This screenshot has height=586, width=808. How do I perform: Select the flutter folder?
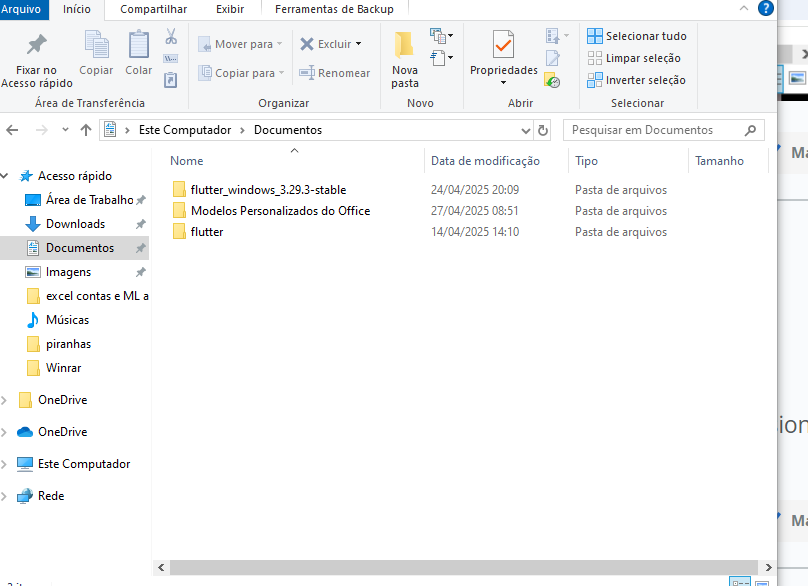pos(207,232)
